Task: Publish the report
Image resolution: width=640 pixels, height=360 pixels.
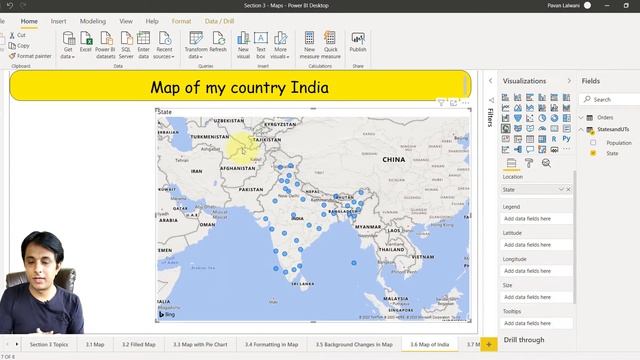Action: (x=358, y=42)
